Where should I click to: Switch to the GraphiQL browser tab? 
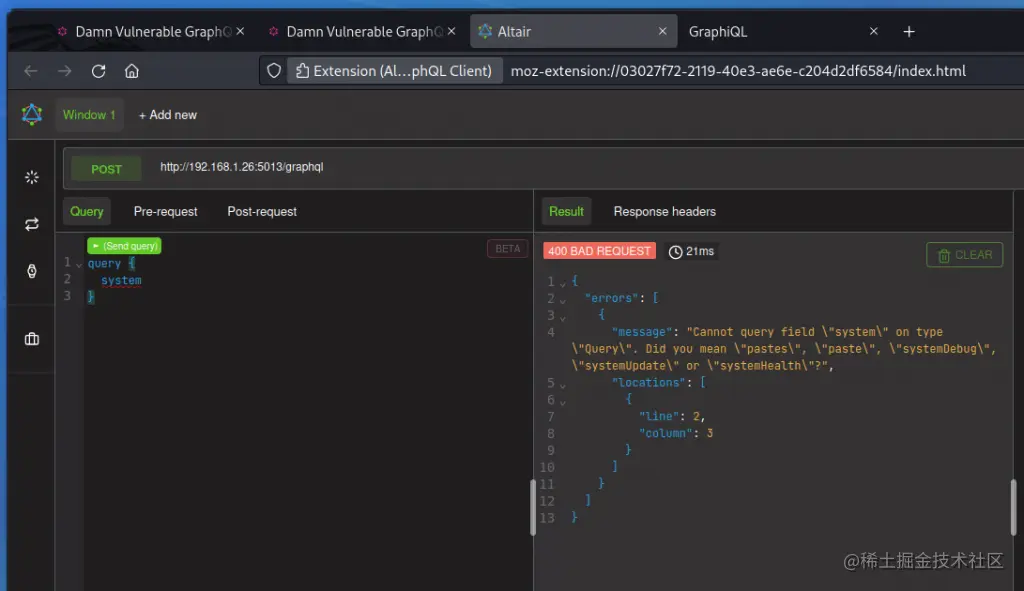(784, 31)
